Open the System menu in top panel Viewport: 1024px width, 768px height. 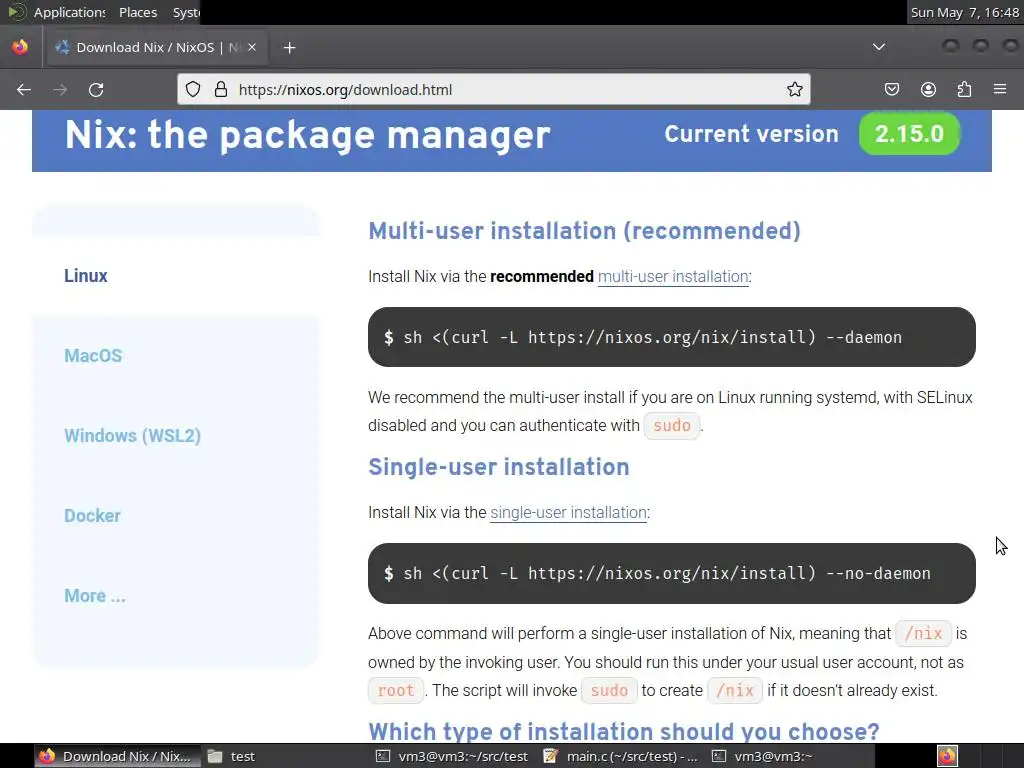pos(185,12)
